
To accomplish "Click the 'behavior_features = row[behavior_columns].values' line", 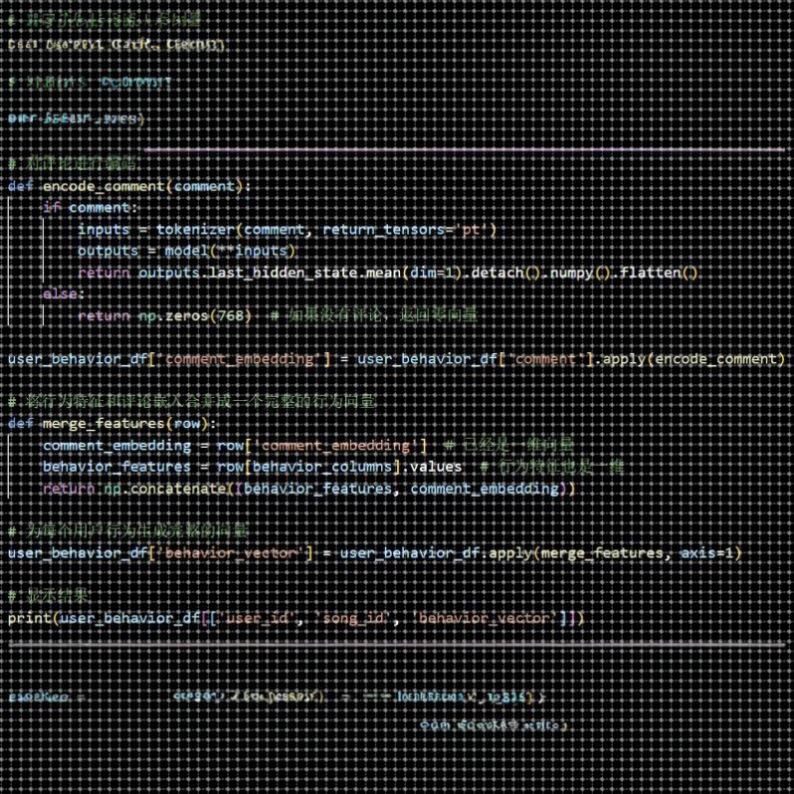I will click(252, 466).
